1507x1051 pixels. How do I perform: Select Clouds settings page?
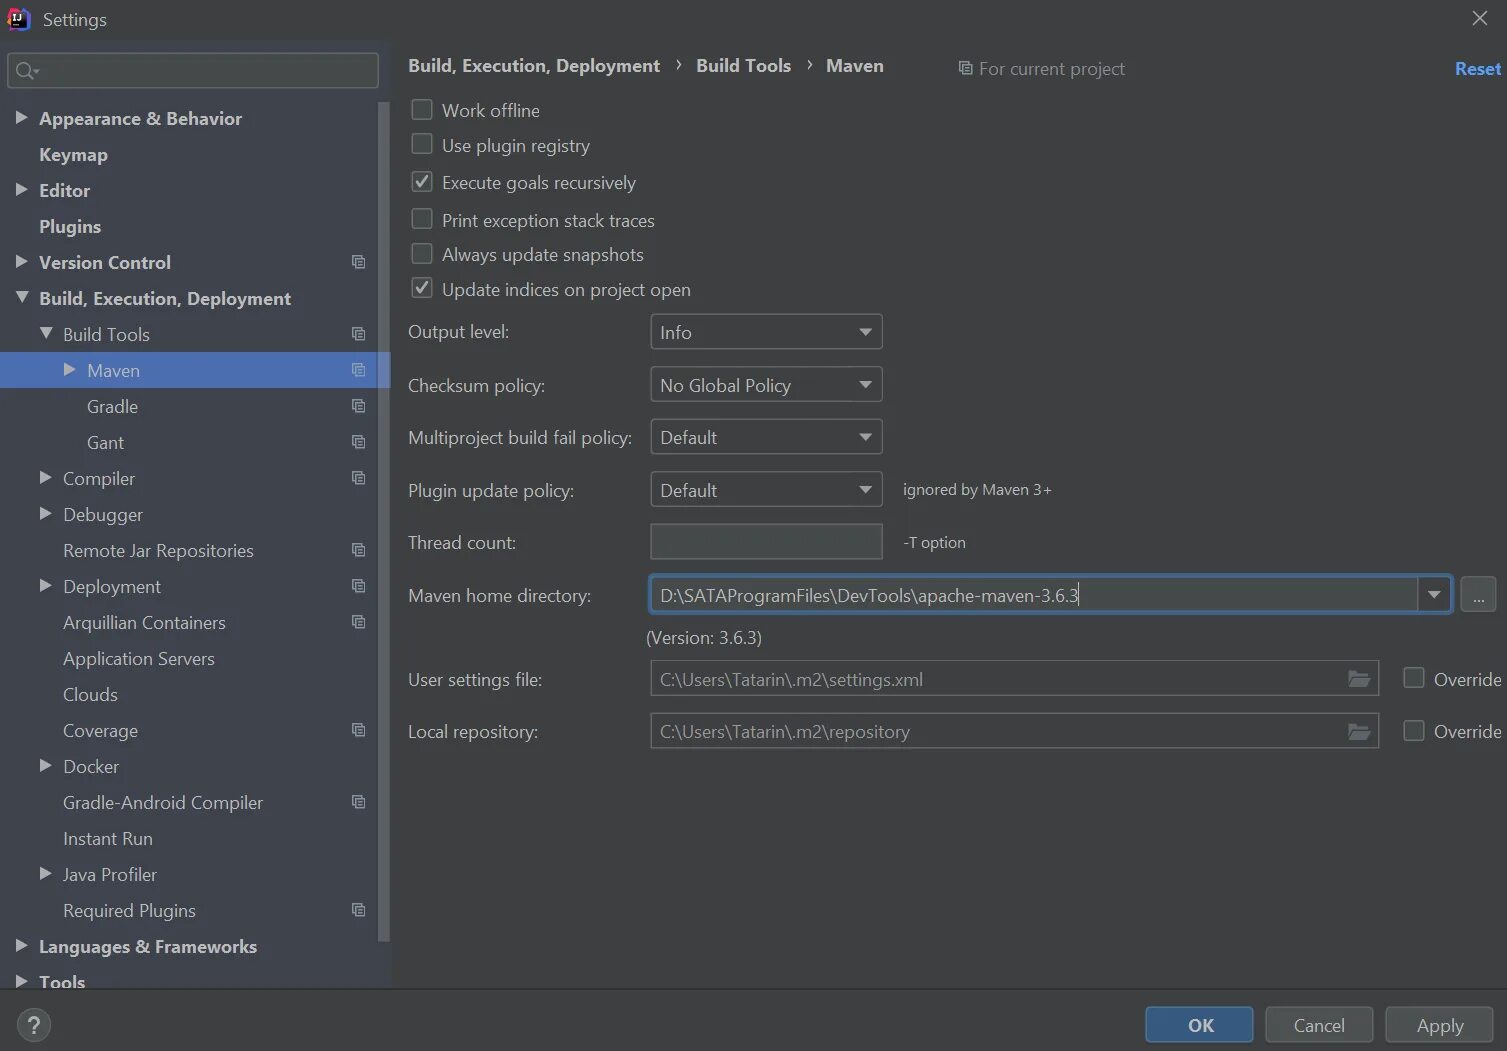(90, 695)
